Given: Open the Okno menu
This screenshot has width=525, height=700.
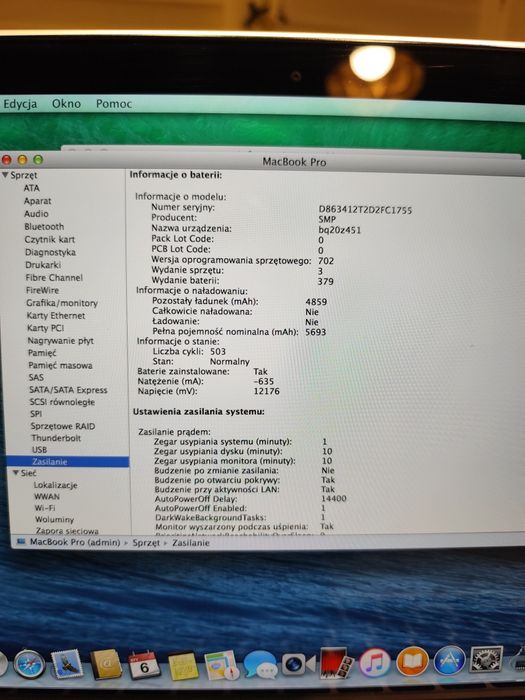Looking at the screenshot, I should coord(67,104).
